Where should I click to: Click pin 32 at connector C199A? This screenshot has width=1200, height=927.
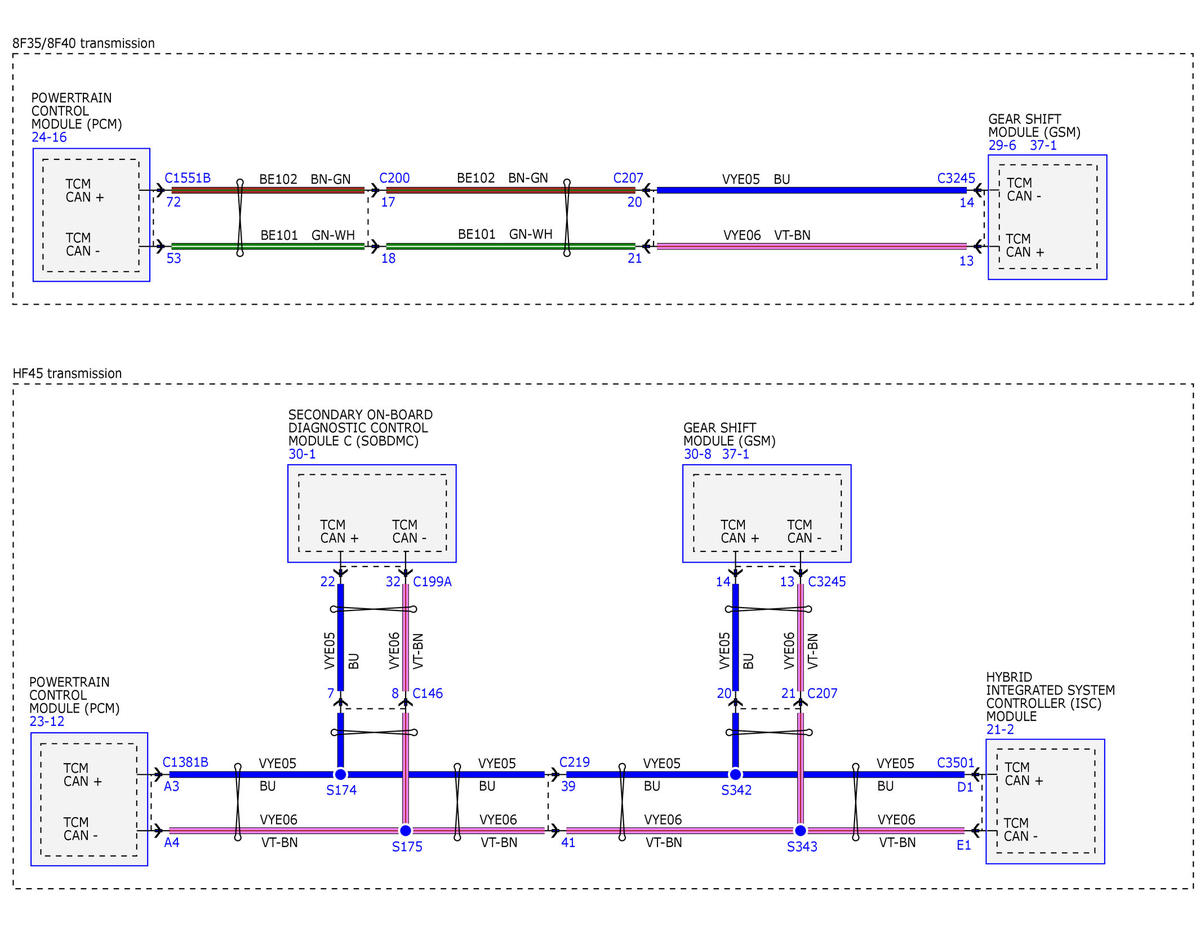393,582
